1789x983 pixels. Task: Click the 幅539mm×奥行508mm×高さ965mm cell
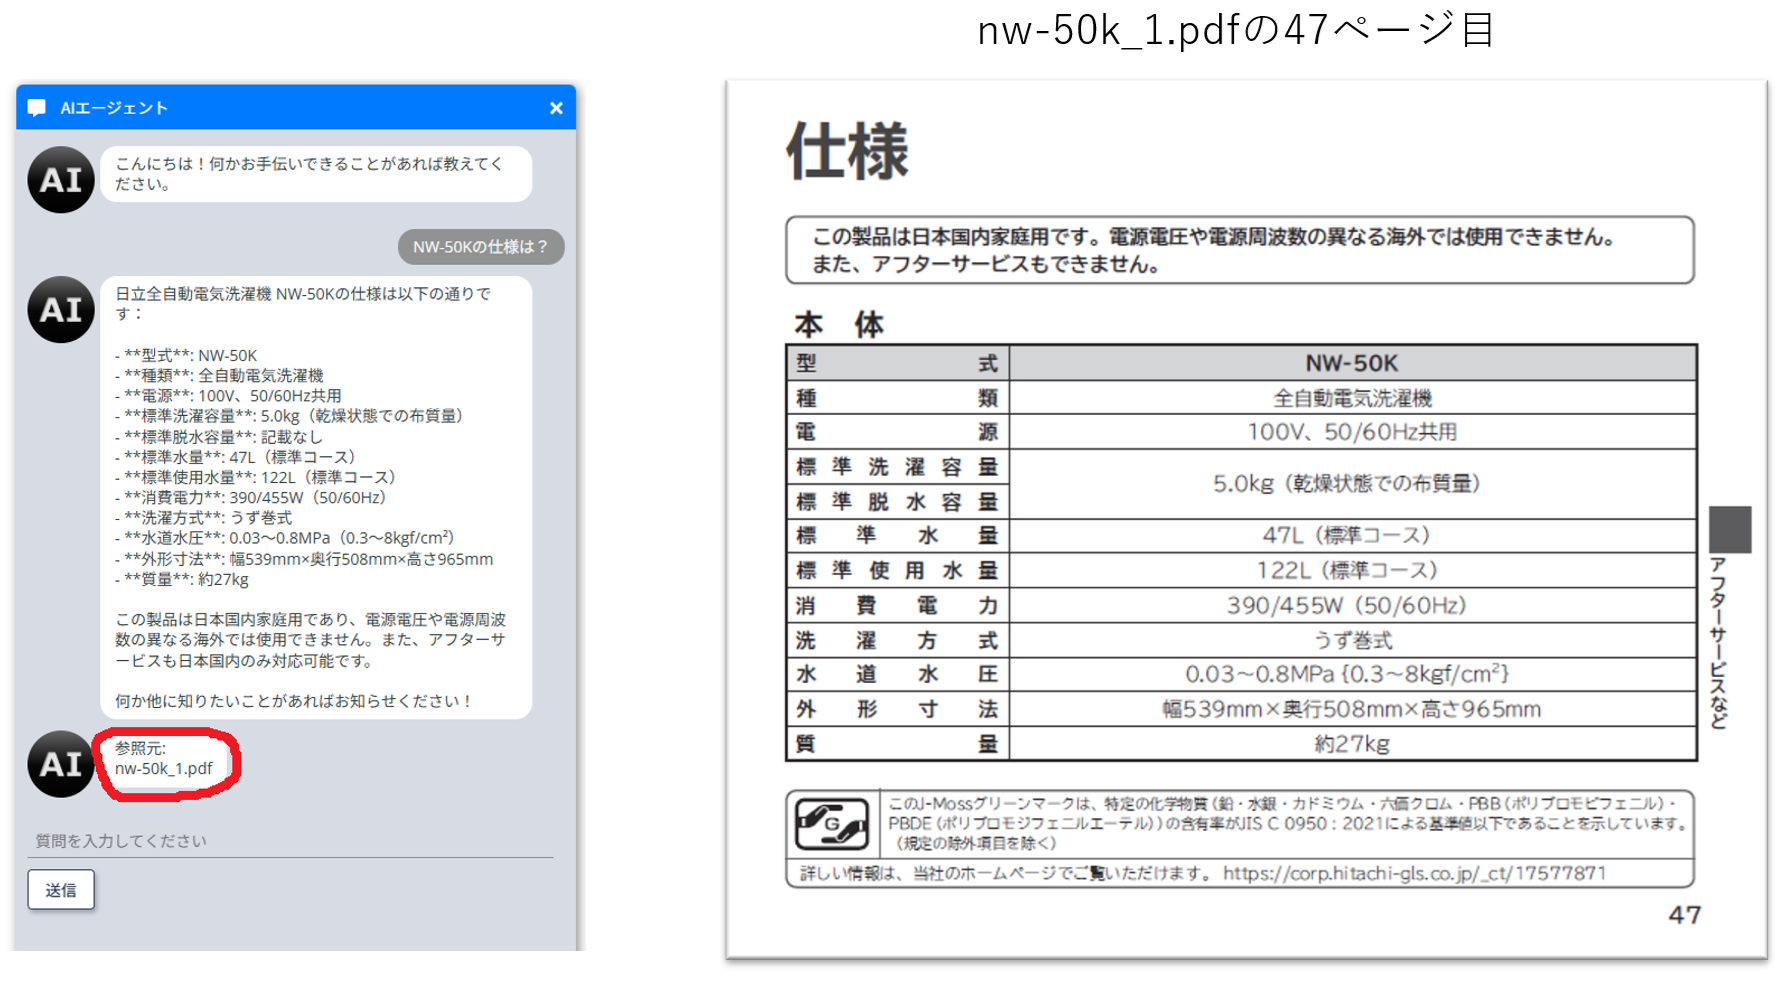point(1352,709)
